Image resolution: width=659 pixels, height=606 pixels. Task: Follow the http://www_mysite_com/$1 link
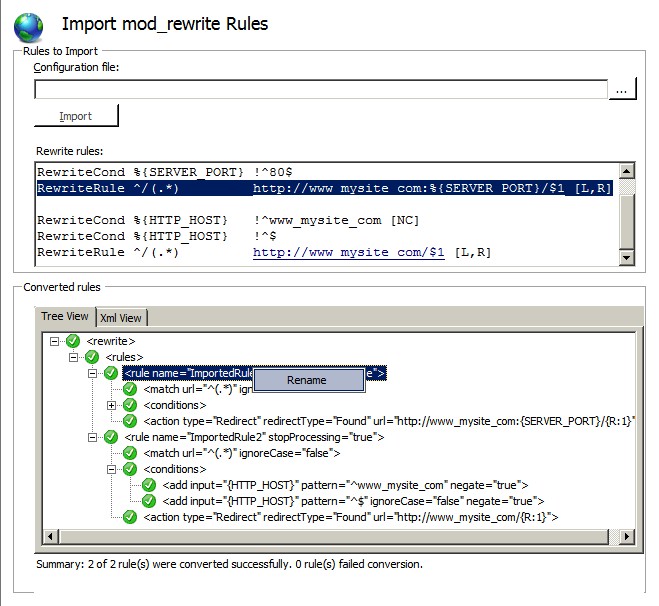point(348,252)
